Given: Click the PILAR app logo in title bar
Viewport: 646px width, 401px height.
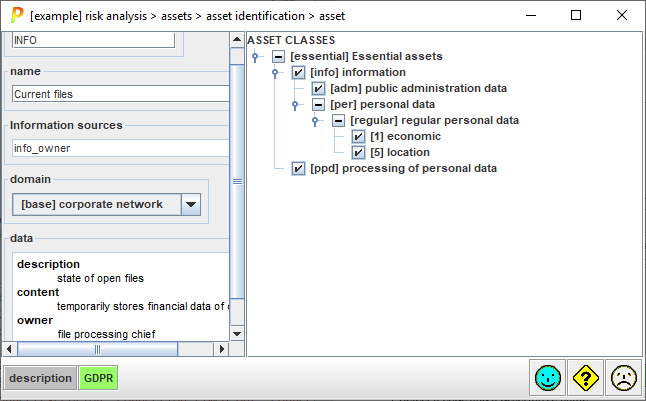Looking at the screenshot, I should coord(16,15).
